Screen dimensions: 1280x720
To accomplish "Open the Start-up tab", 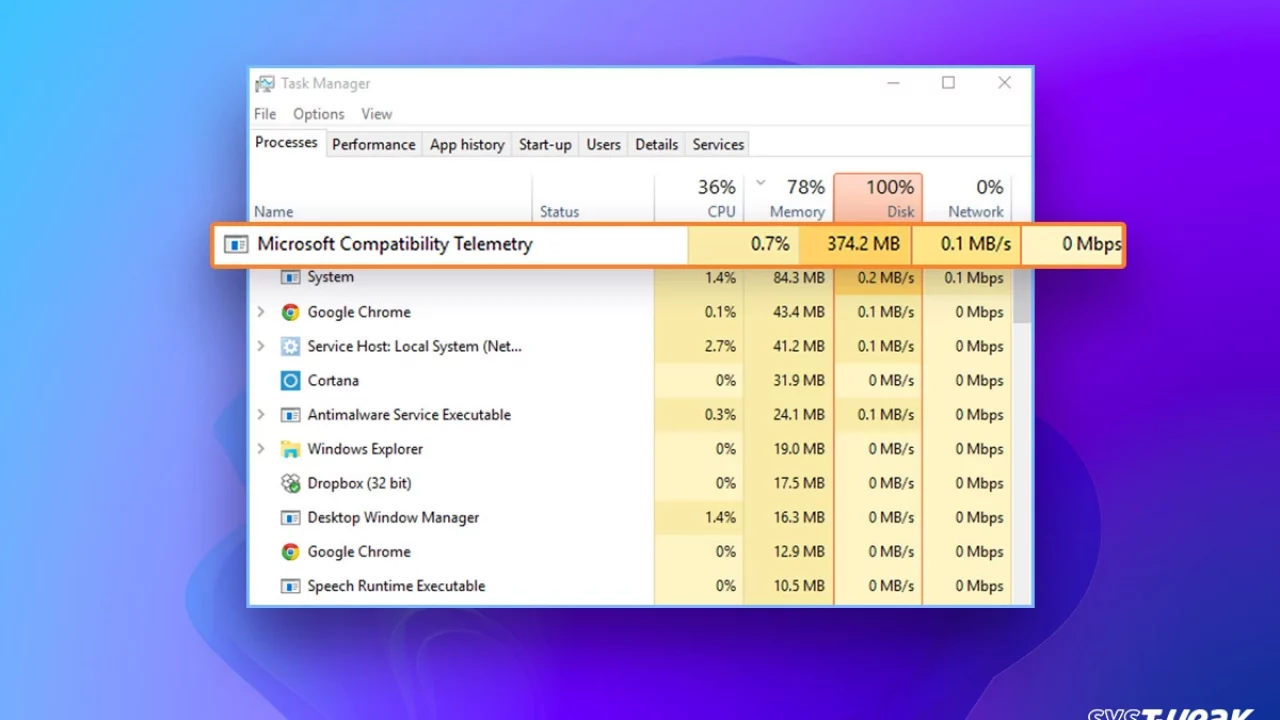I will click(545, 144).
